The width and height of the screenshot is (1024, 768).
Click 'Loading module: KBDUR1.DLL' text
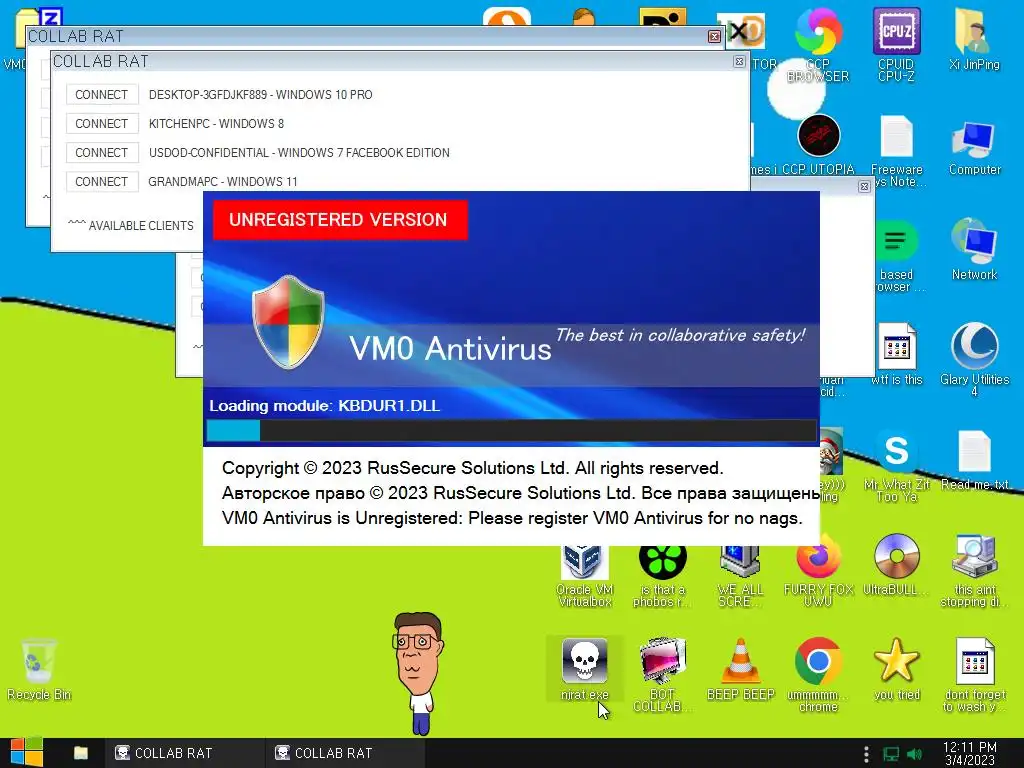[325, 406]
